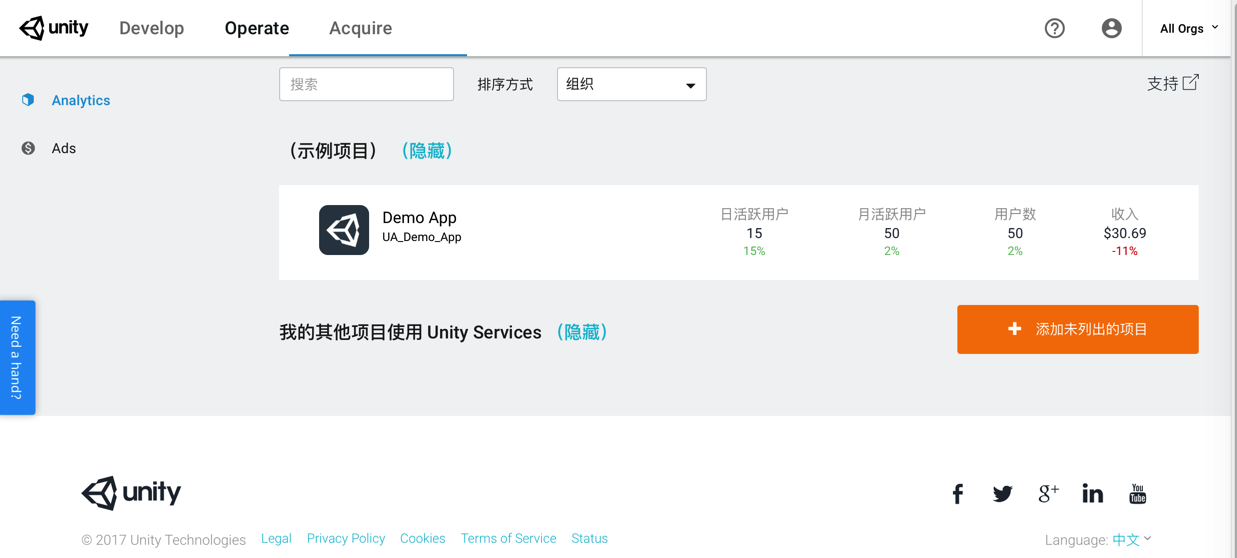Click the 月活跃用户 column label
The image size is (1237, 558).
click(891, 214)
